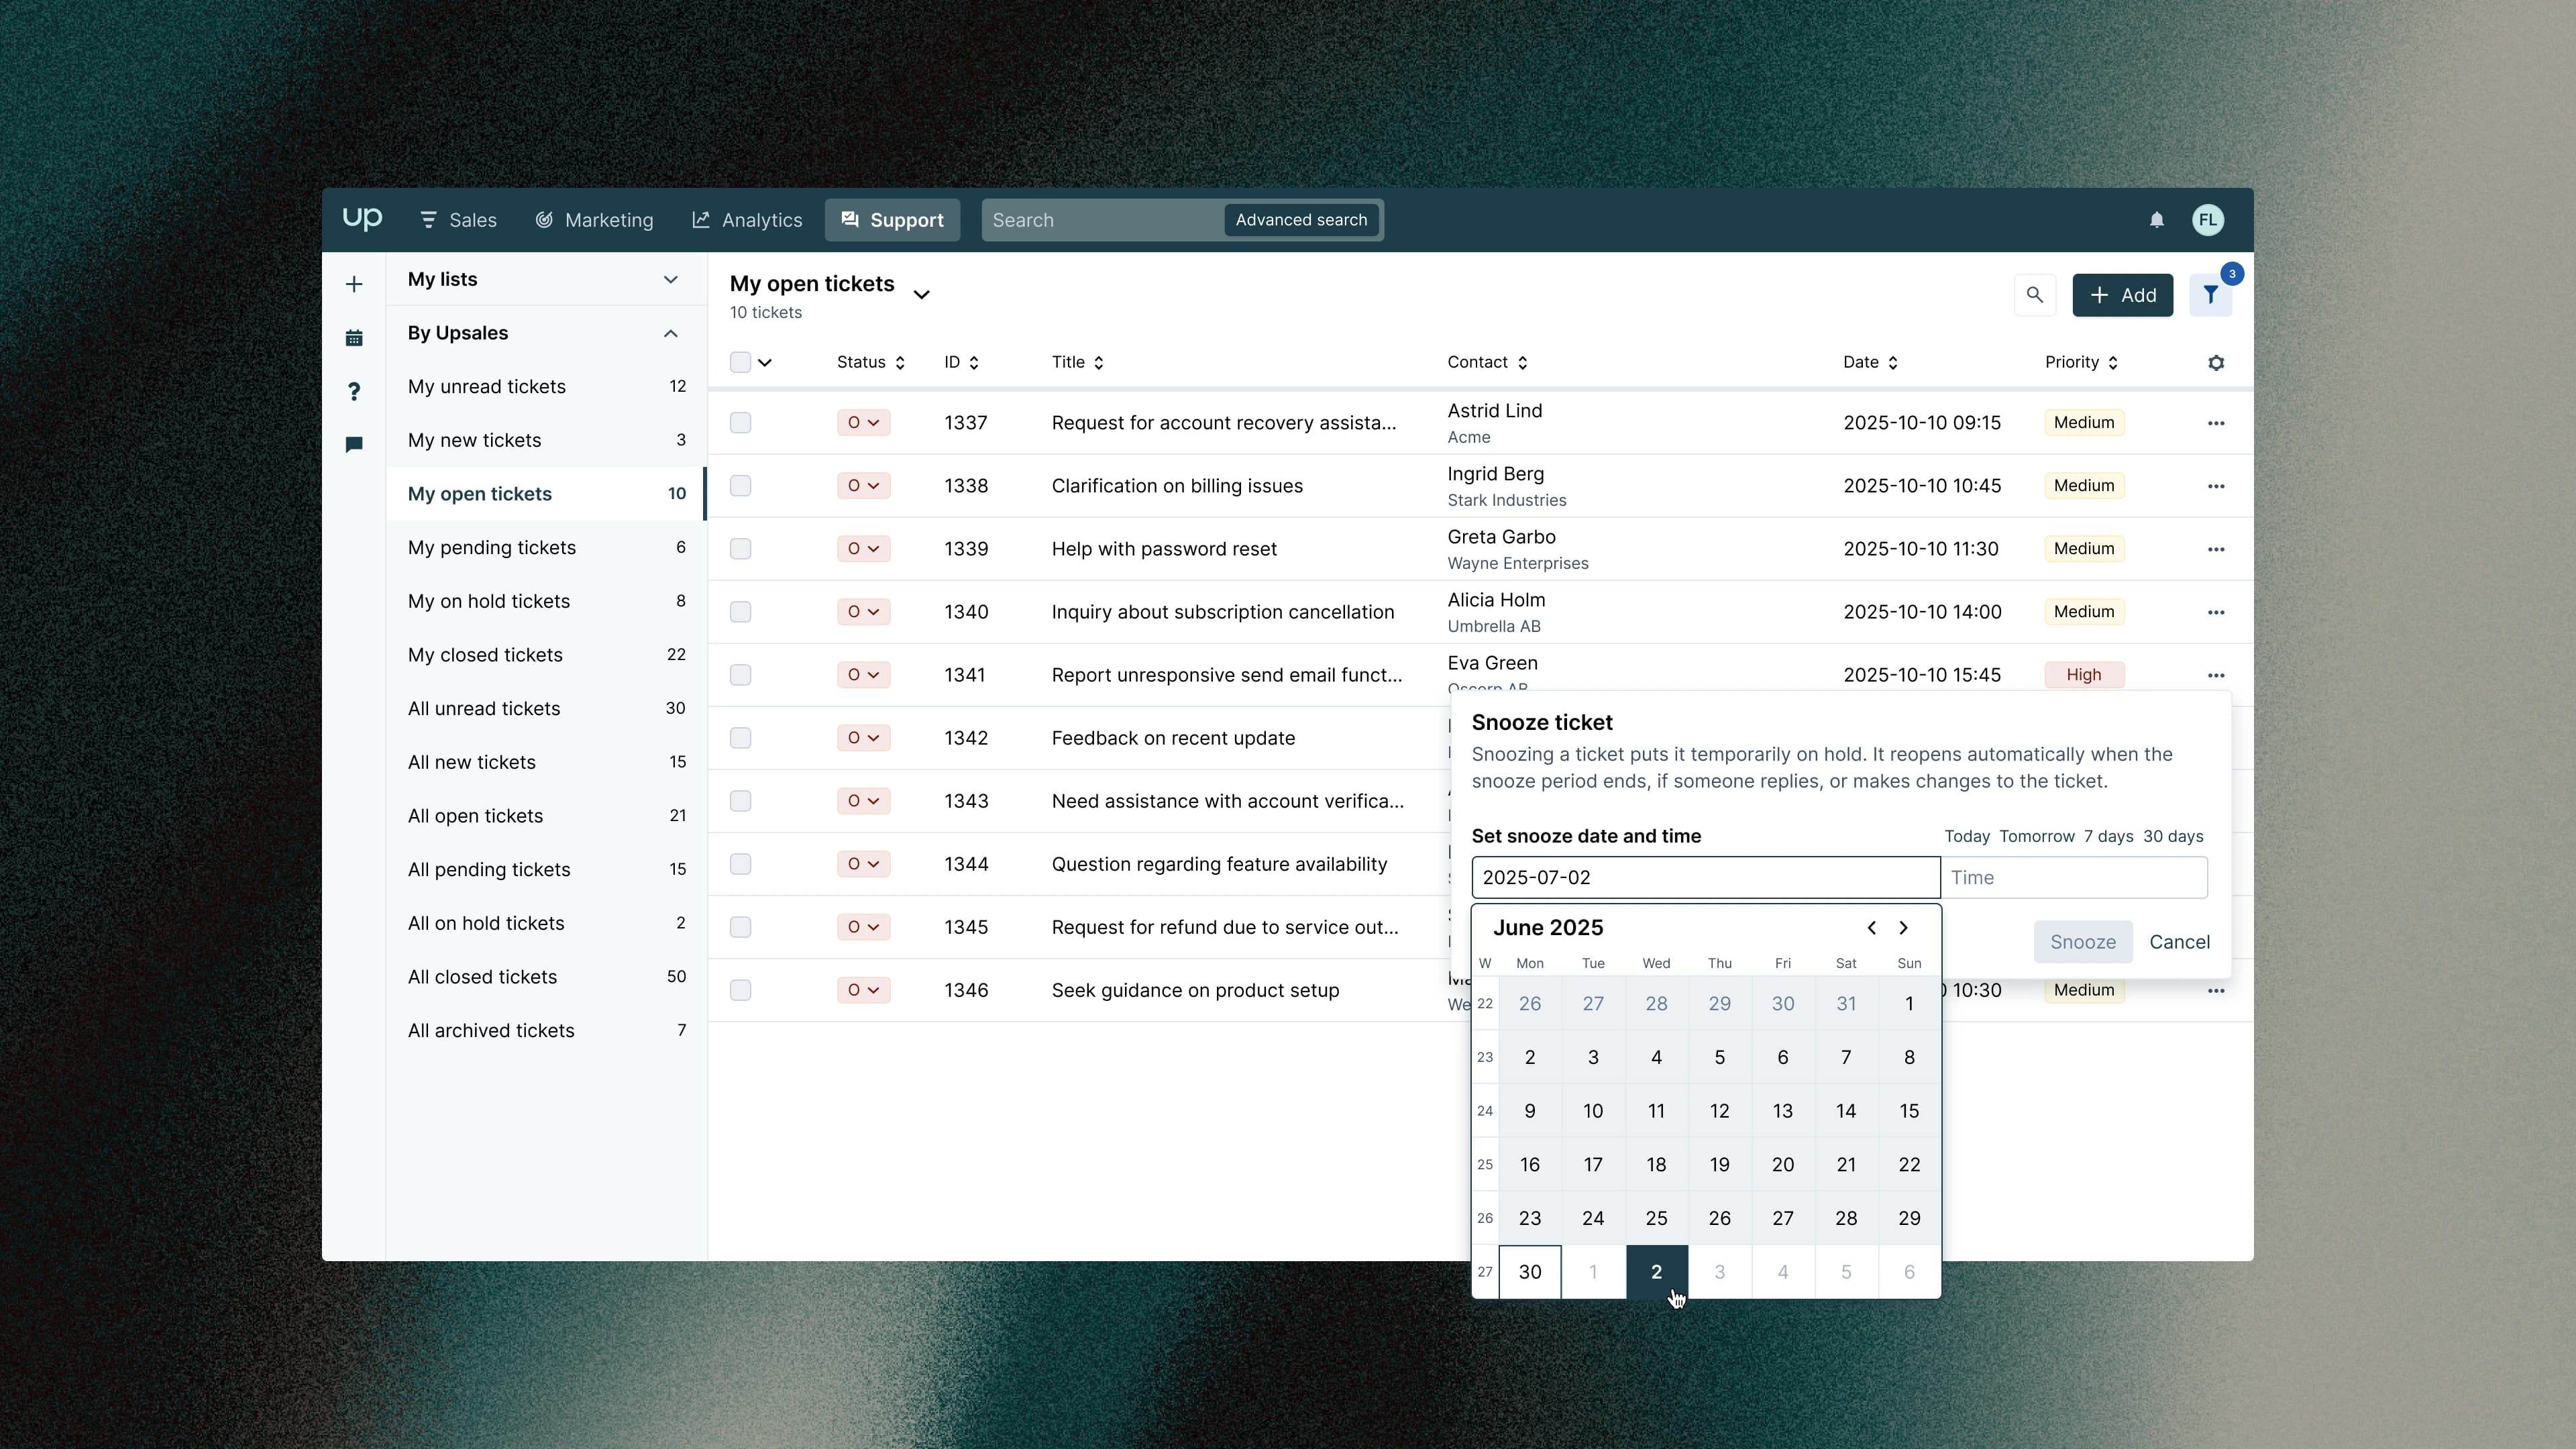Open My pending tickets list
Image resolution: width=2576 pixels, height=1449 pixels.
(492, 547)
